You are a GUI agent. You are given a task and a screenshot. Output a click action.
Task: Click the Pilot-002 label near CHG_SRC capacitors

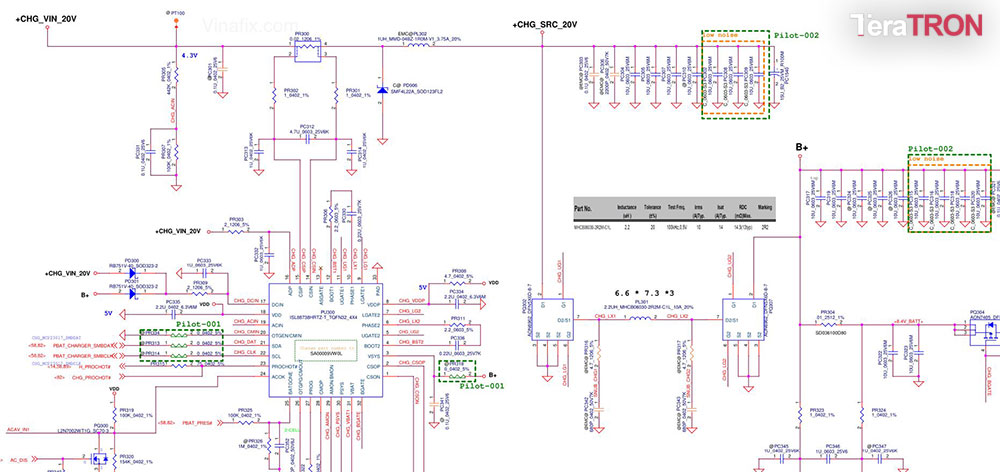tap(797, 36)
